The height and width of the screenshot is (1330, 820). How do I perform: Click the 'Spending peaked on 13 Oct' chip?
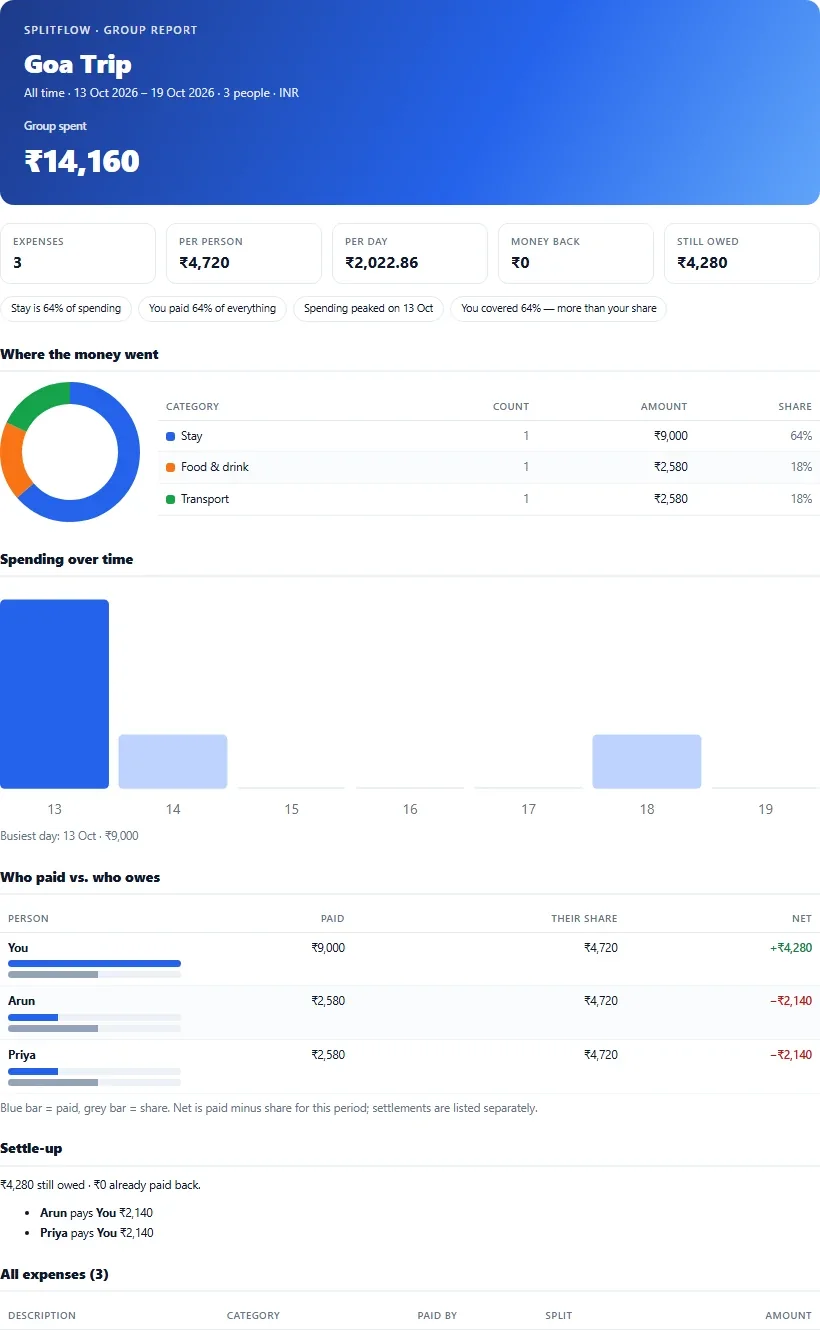tap(369, 308)
